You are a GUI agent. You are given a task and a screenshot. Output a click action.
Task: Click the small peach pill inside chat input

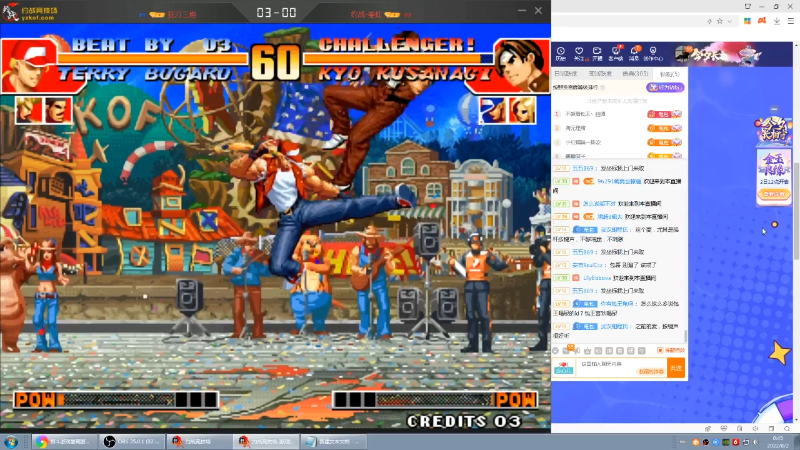point(652,371)
